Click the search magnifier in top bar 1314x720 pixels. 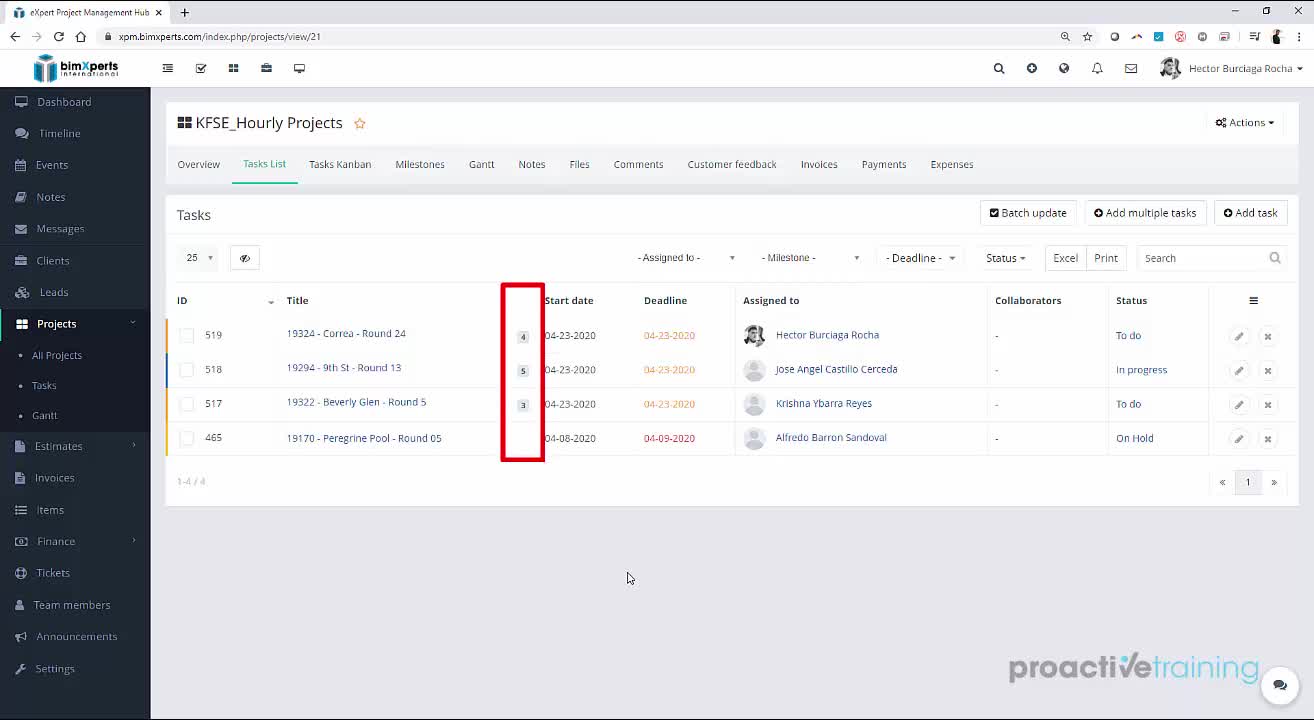(999, 68)
